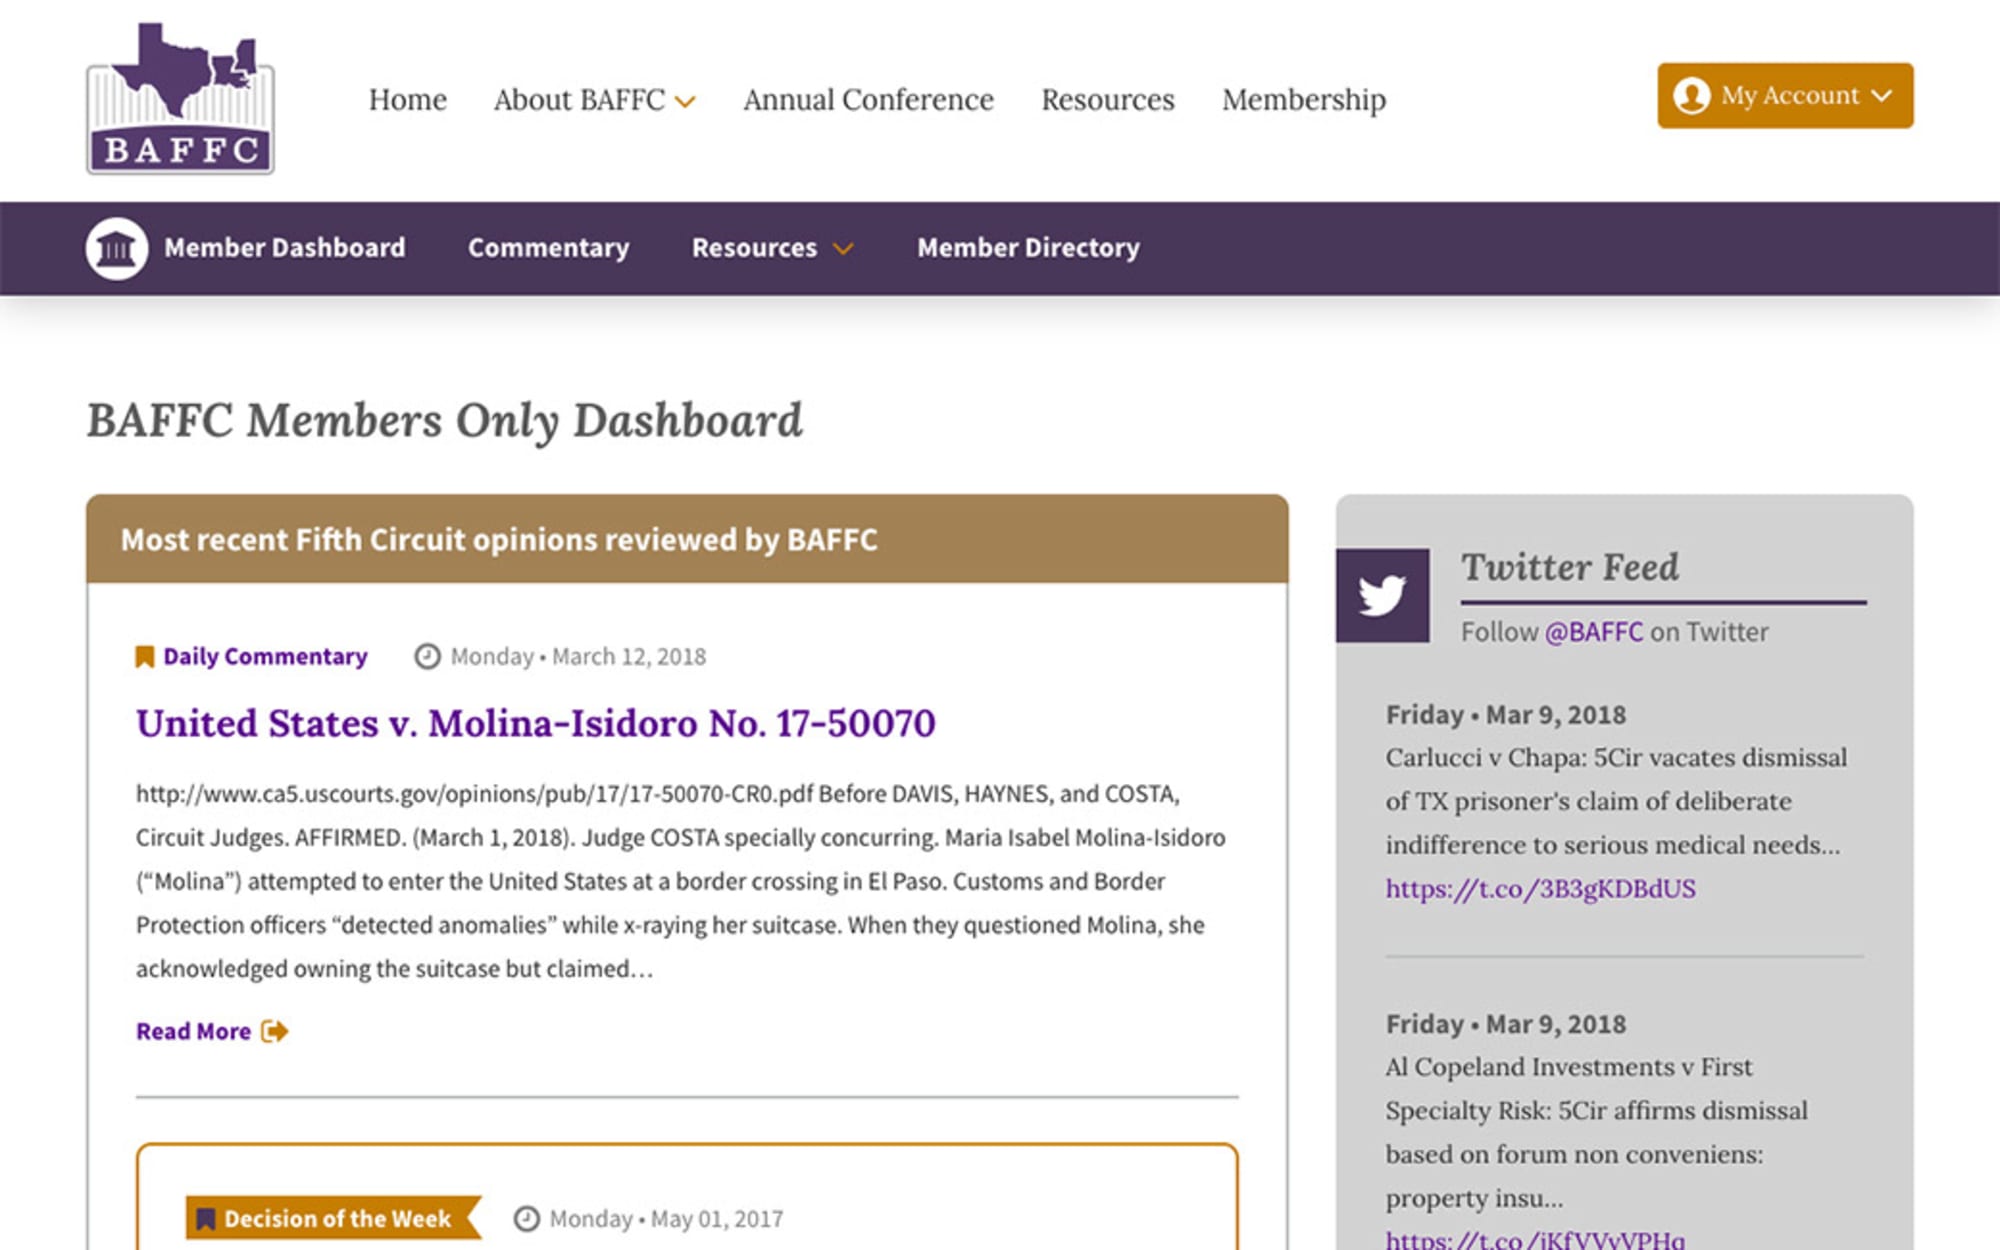The image size is (2000, 1250).
Task: Click the clock icon beside March 12, 2018
Action: [x=428, y=657]
